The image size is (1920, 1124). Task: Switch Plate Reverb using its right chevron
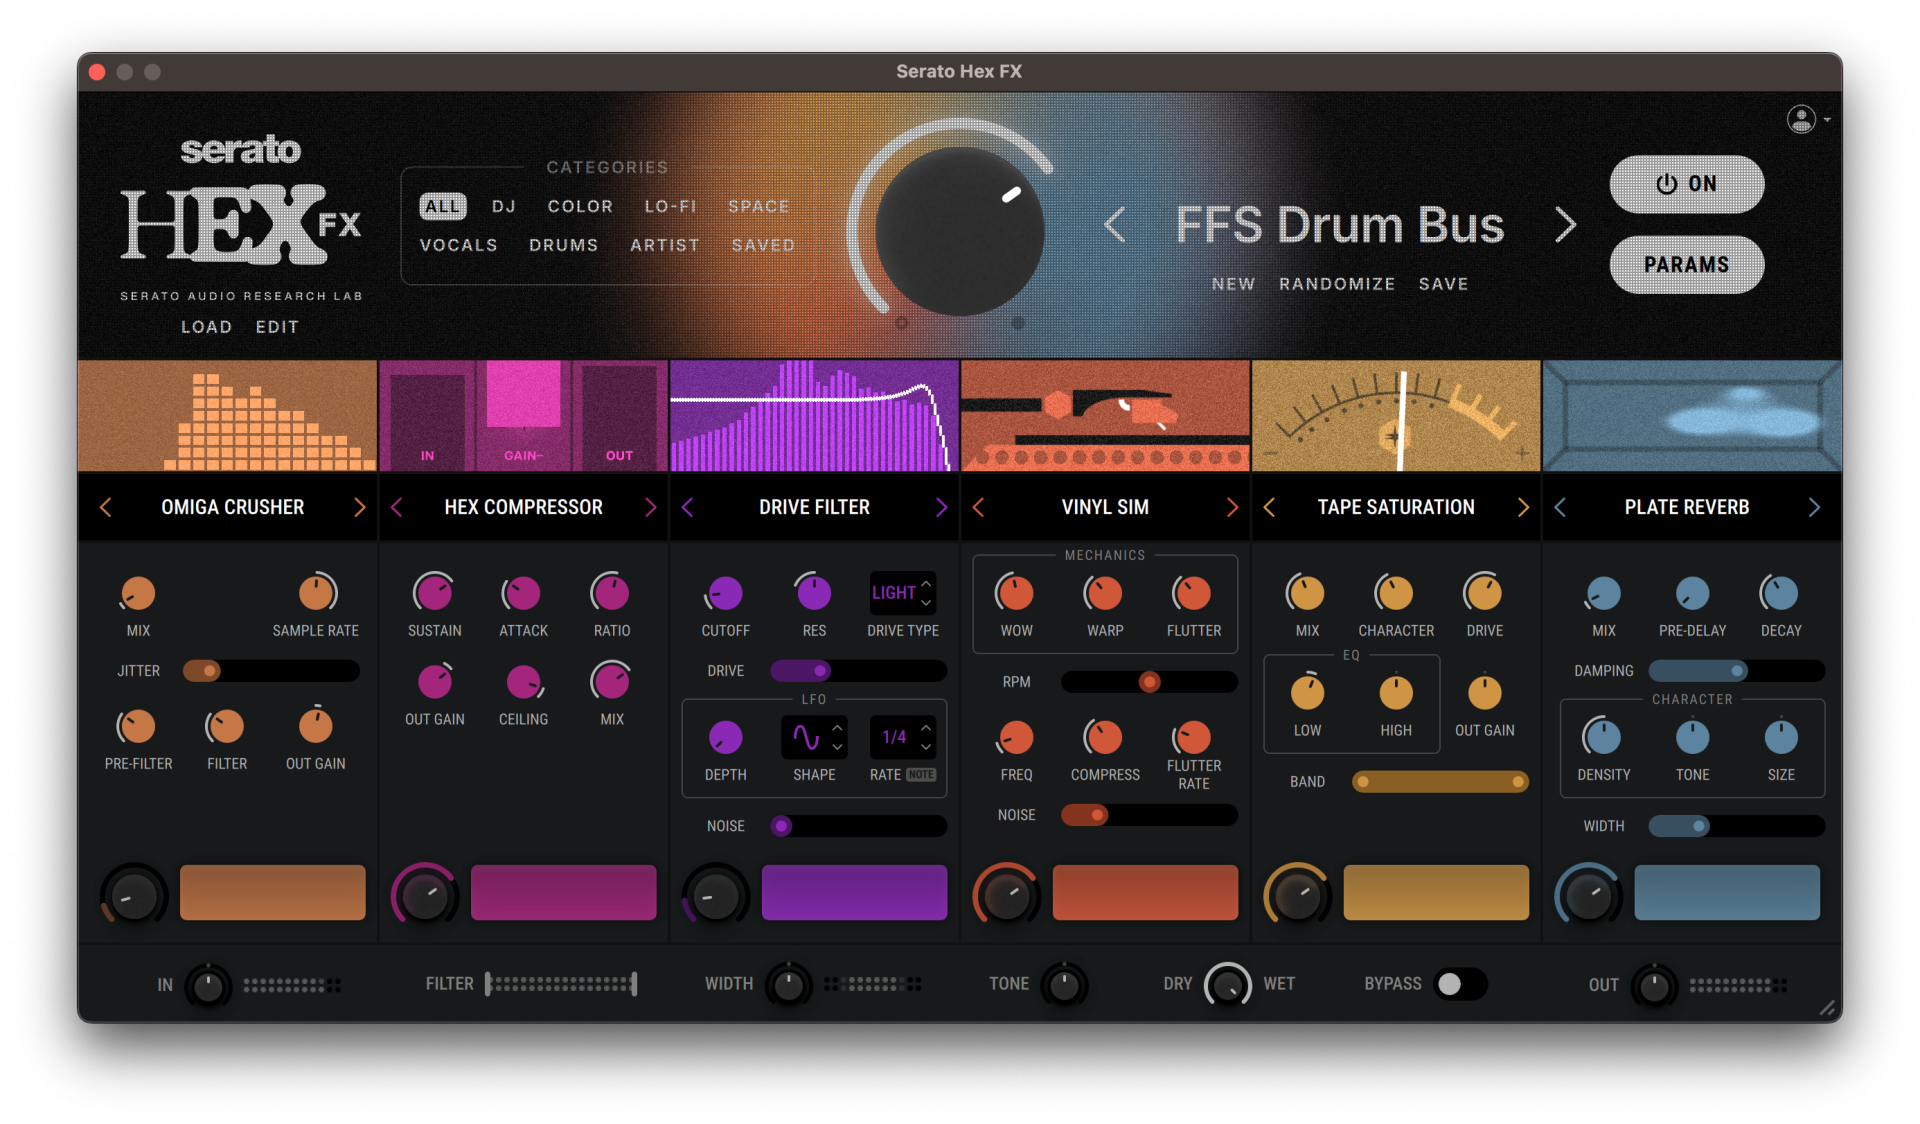pos(1814,506)
